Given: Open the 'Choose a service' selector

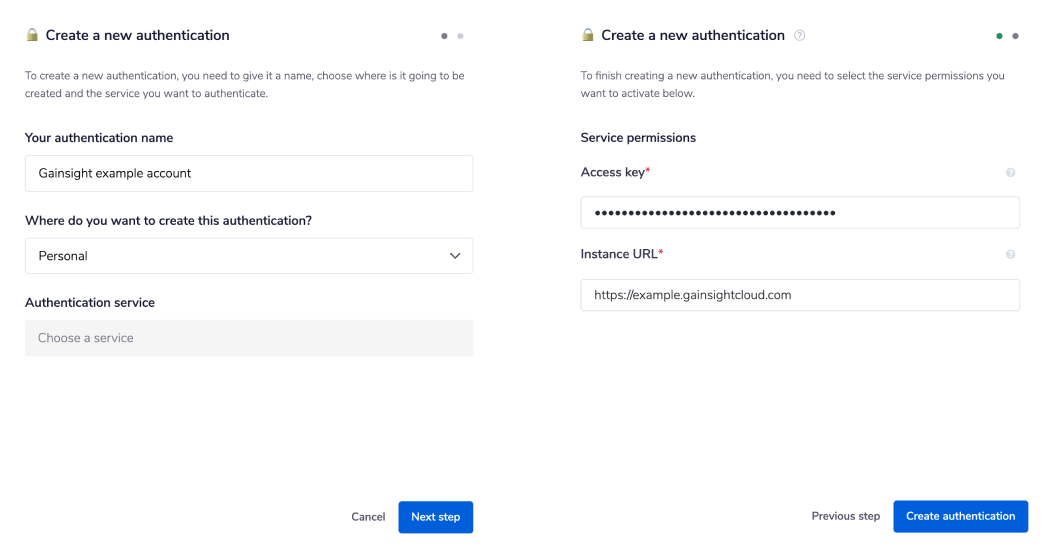Looking at the screenshot, I should pyautogui.click(x=248, y=338).
